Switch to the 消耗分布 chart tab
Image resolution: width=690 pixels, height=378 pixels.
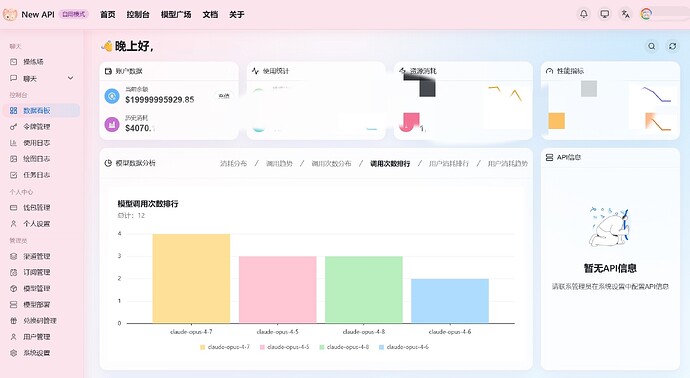tap(233, 164)
